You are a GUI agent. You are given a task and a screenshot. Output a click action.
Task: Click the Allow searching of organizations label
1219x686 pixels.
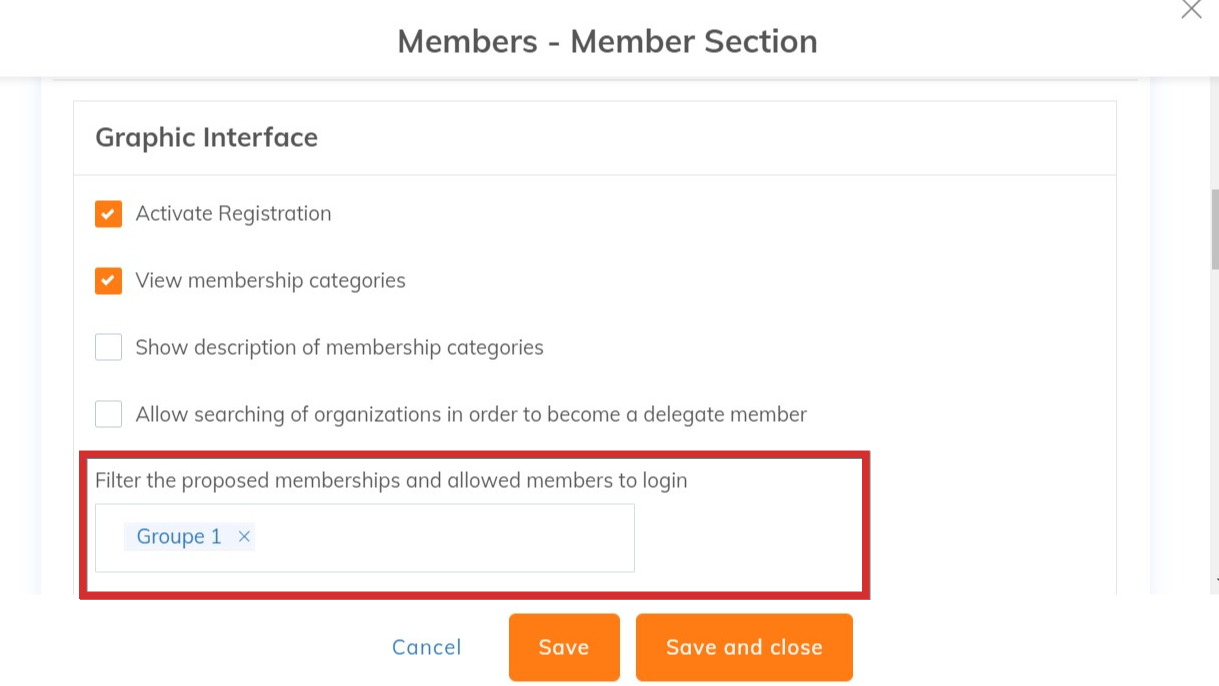471,414
